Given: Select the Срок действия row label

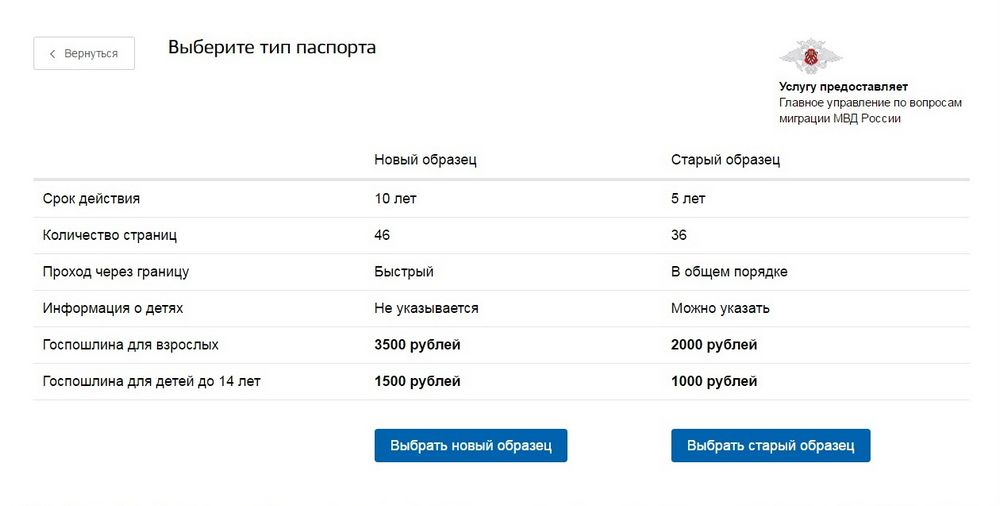Looking at the screenshot, I should pos(91,198).
